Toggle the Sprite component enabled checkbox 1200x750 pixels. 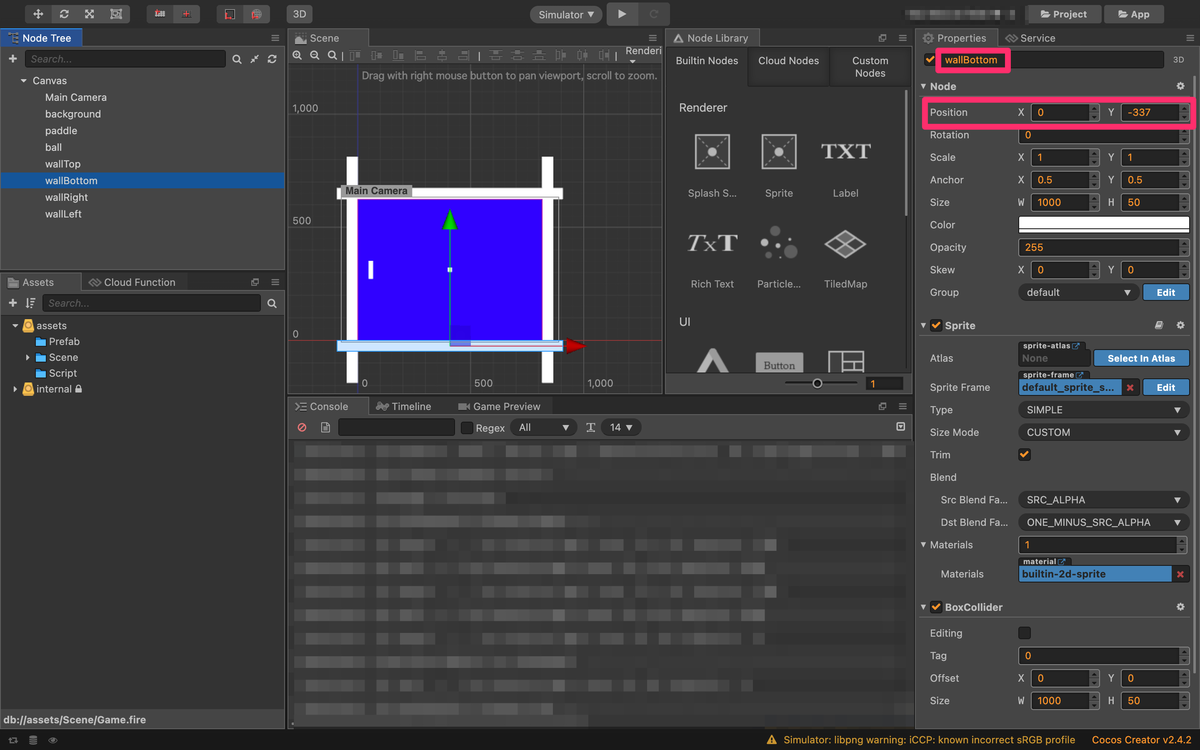pyautogui.click(x=936, y=326)
